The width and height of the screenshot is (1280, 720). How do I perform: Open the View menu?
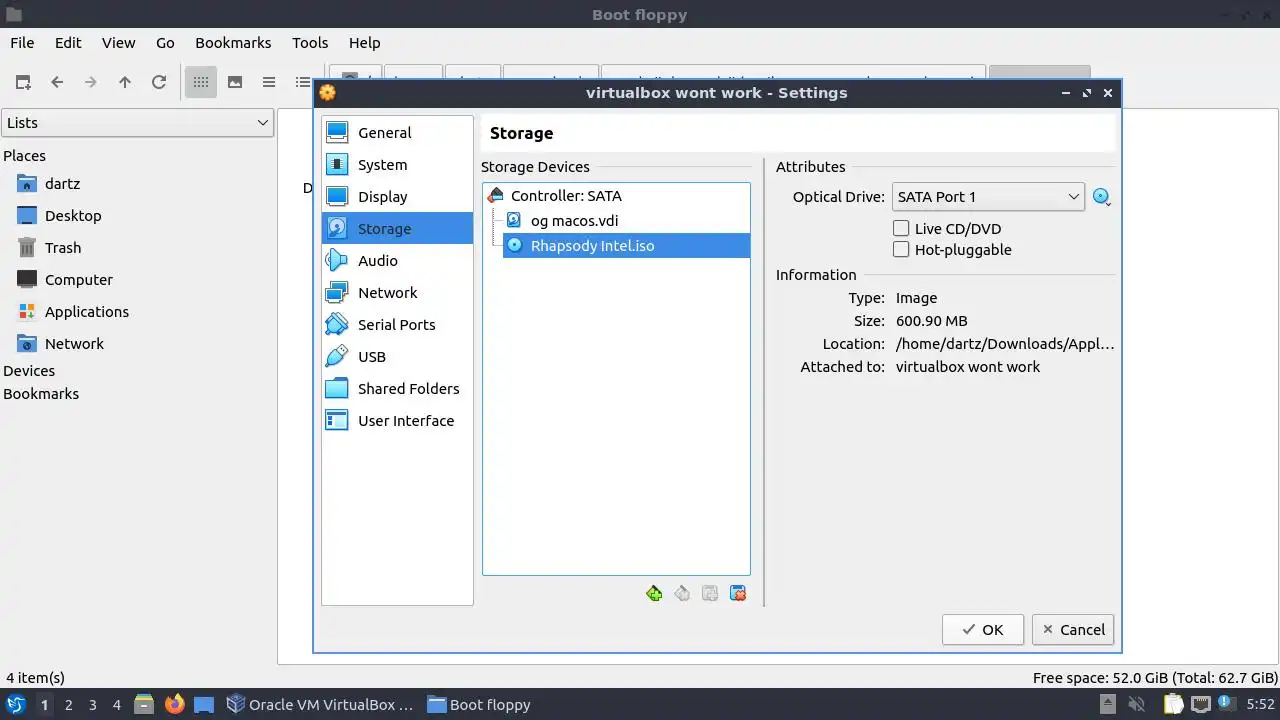click(x=118, y=43)
